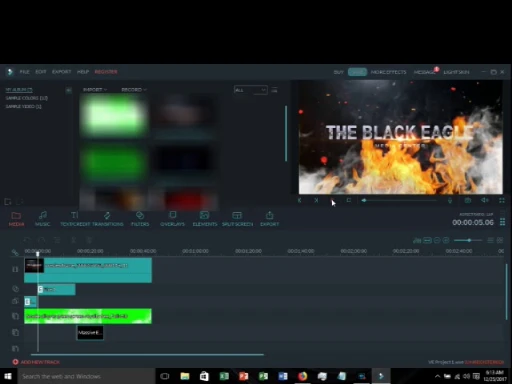Open Firefox from taskbar
The image size is (512, 384).
(x=303, y=376)
